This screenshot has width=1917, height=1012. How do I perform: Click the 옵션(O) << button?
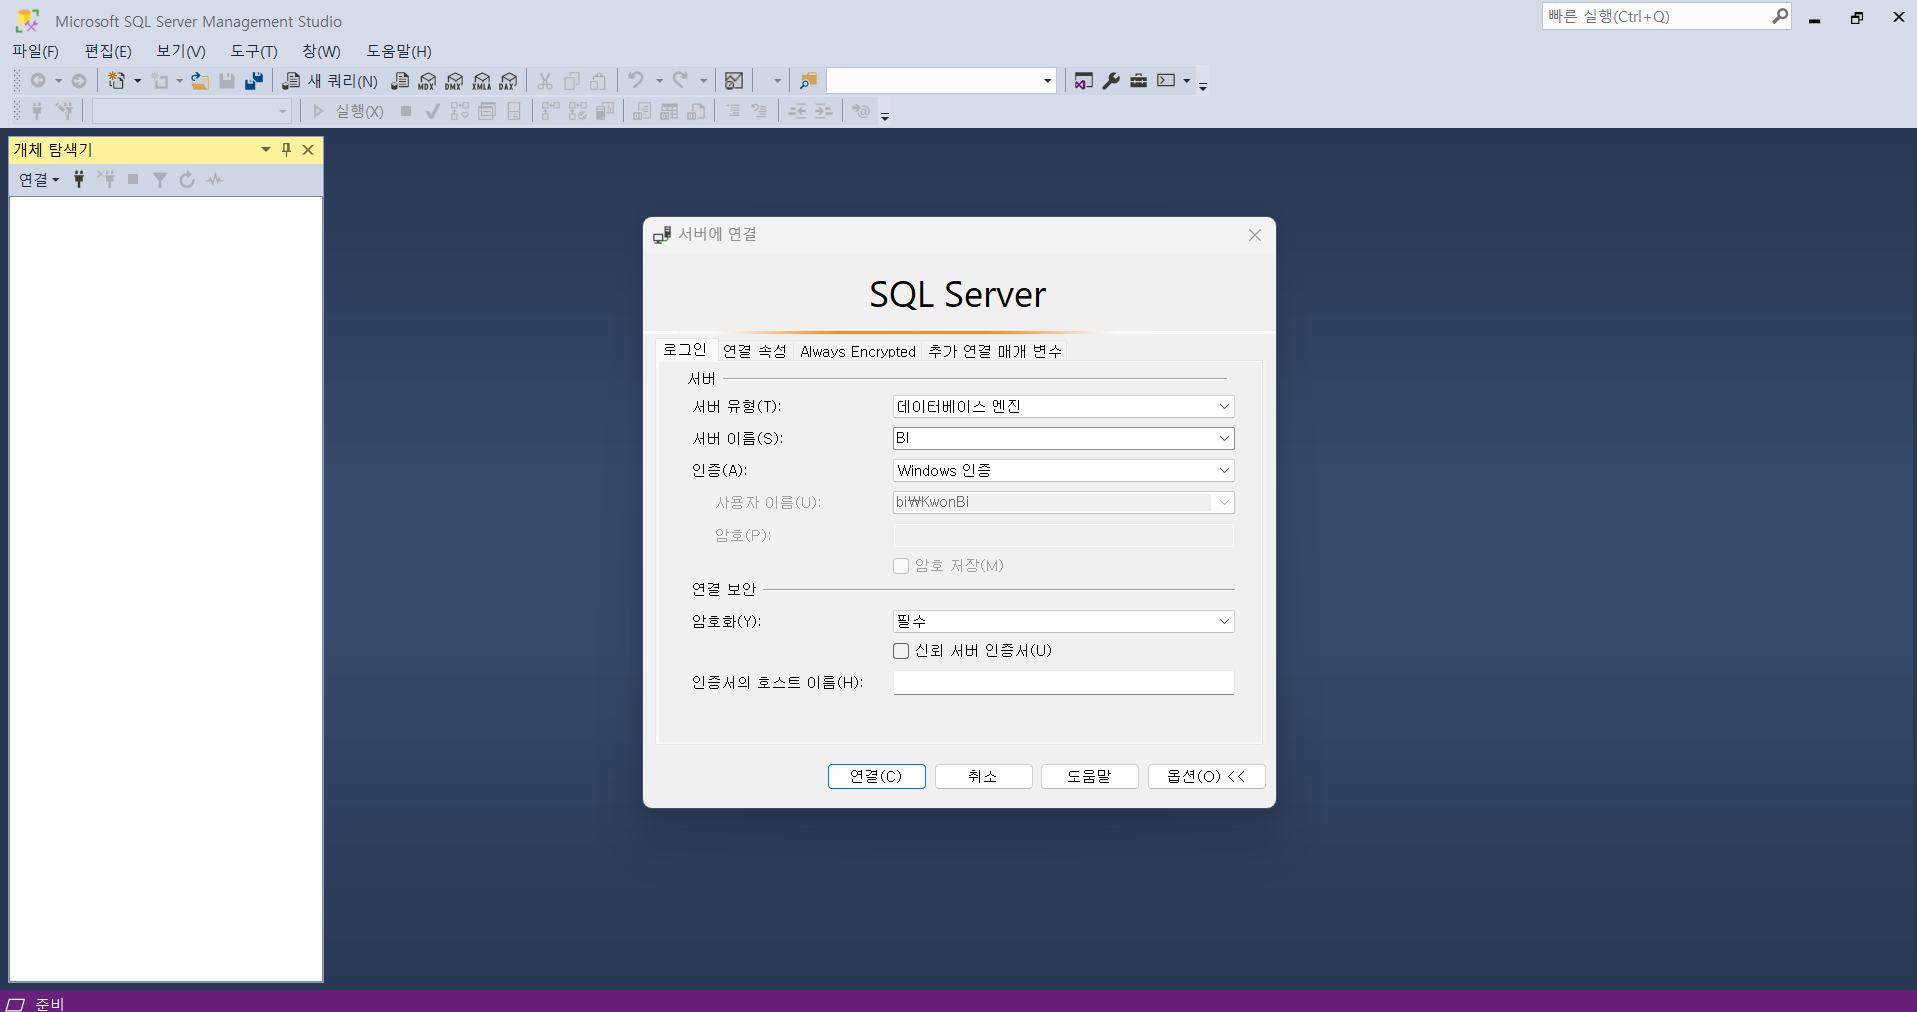[x=1207, y=776]
